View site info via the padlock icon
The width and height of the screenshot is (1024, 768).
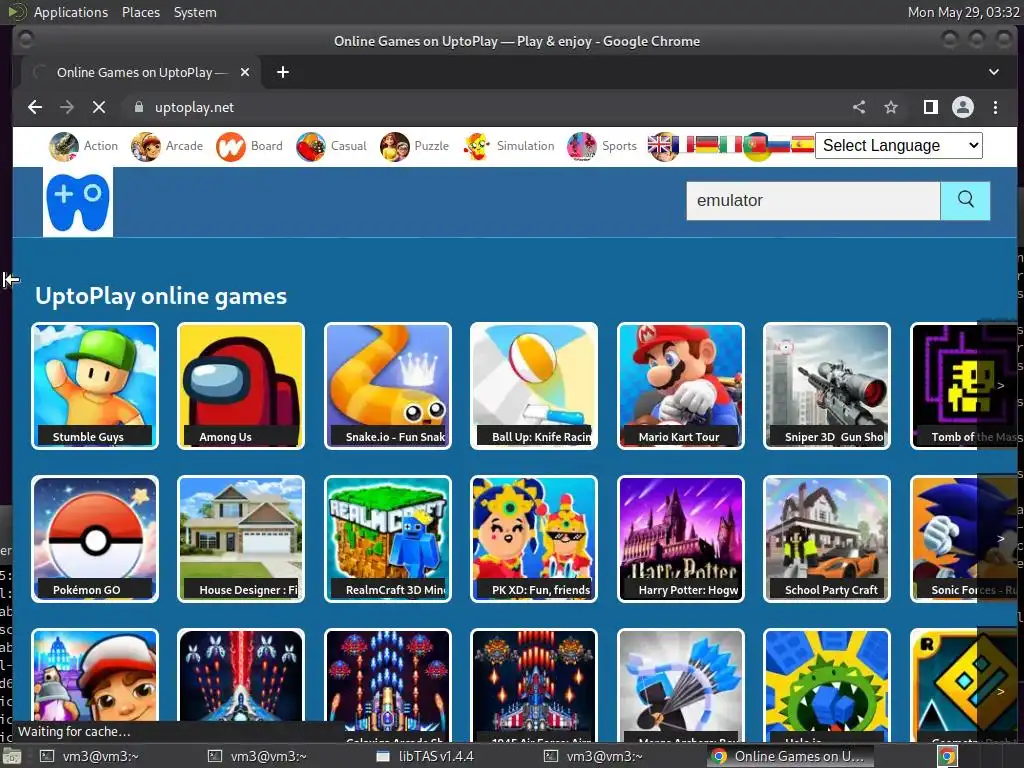(138, 107)
